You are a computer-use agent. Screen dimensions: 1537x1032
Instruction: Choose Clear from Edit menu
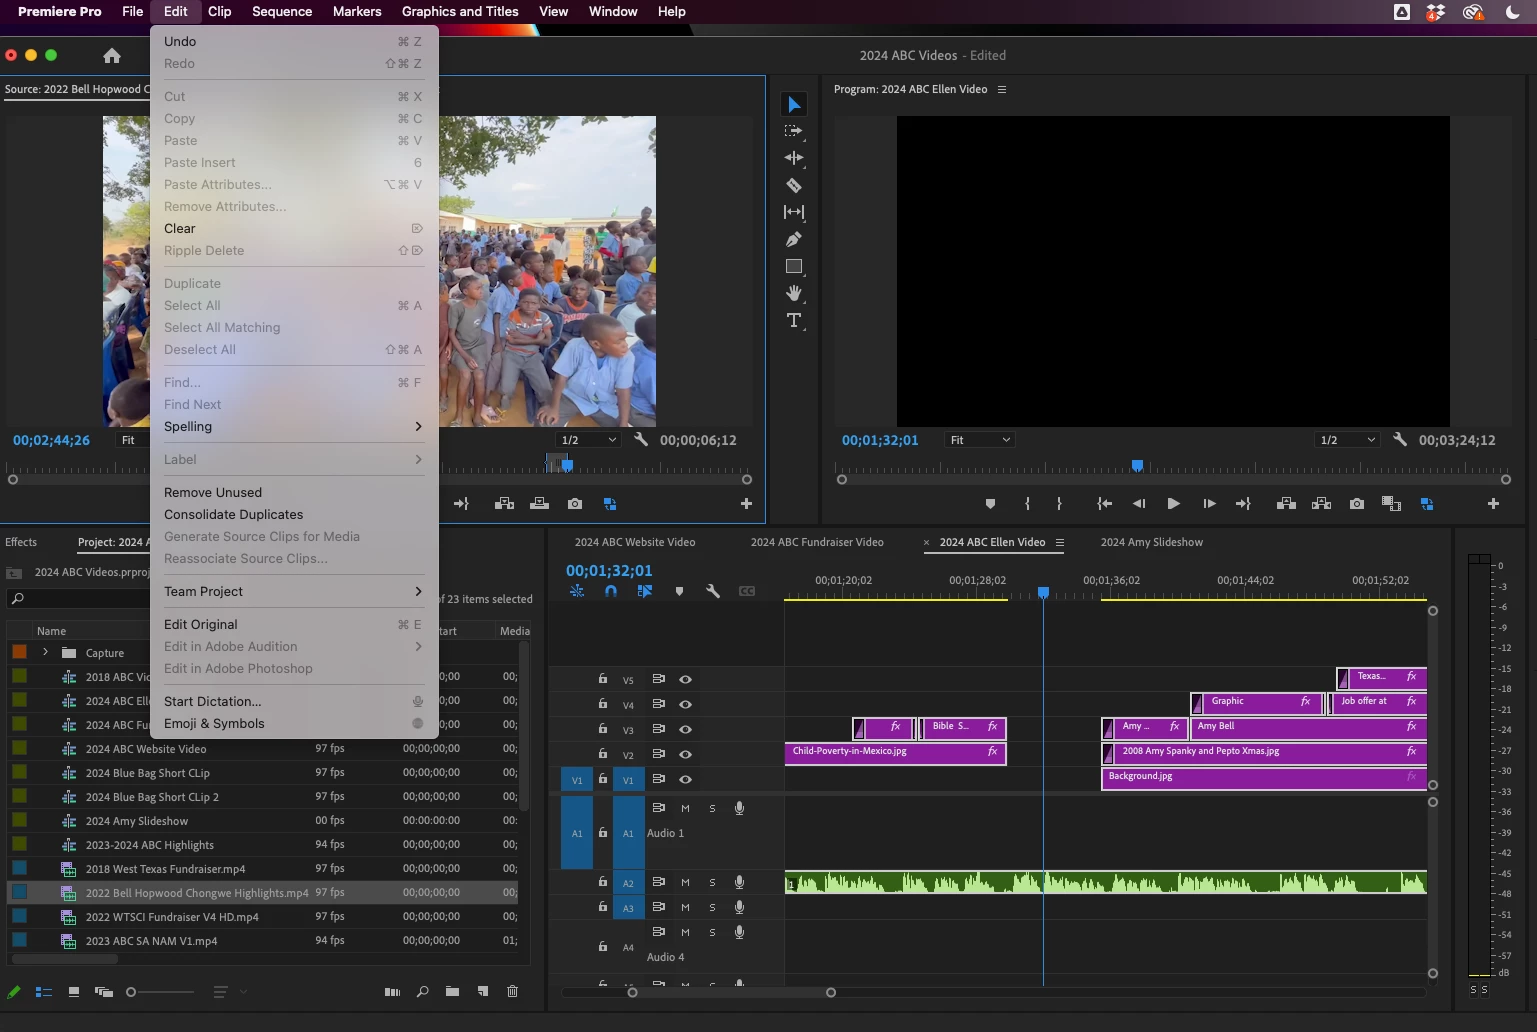(293, 228)
